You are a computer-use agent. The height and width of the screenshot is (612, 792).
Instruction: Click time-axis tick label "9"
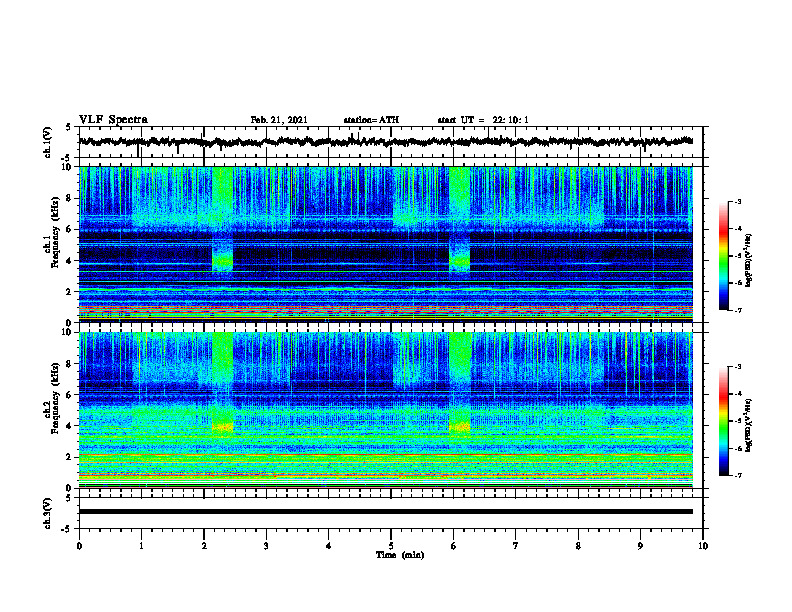click(640, 546)
